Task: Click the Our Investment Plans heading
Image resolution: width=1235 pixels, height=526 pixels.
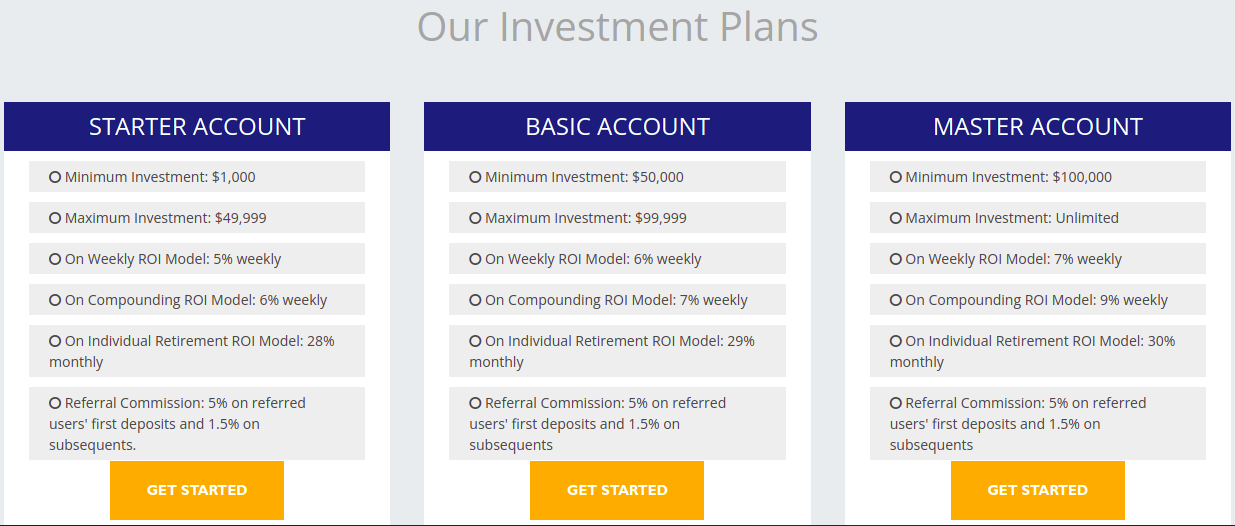Action: click(618, 27)
